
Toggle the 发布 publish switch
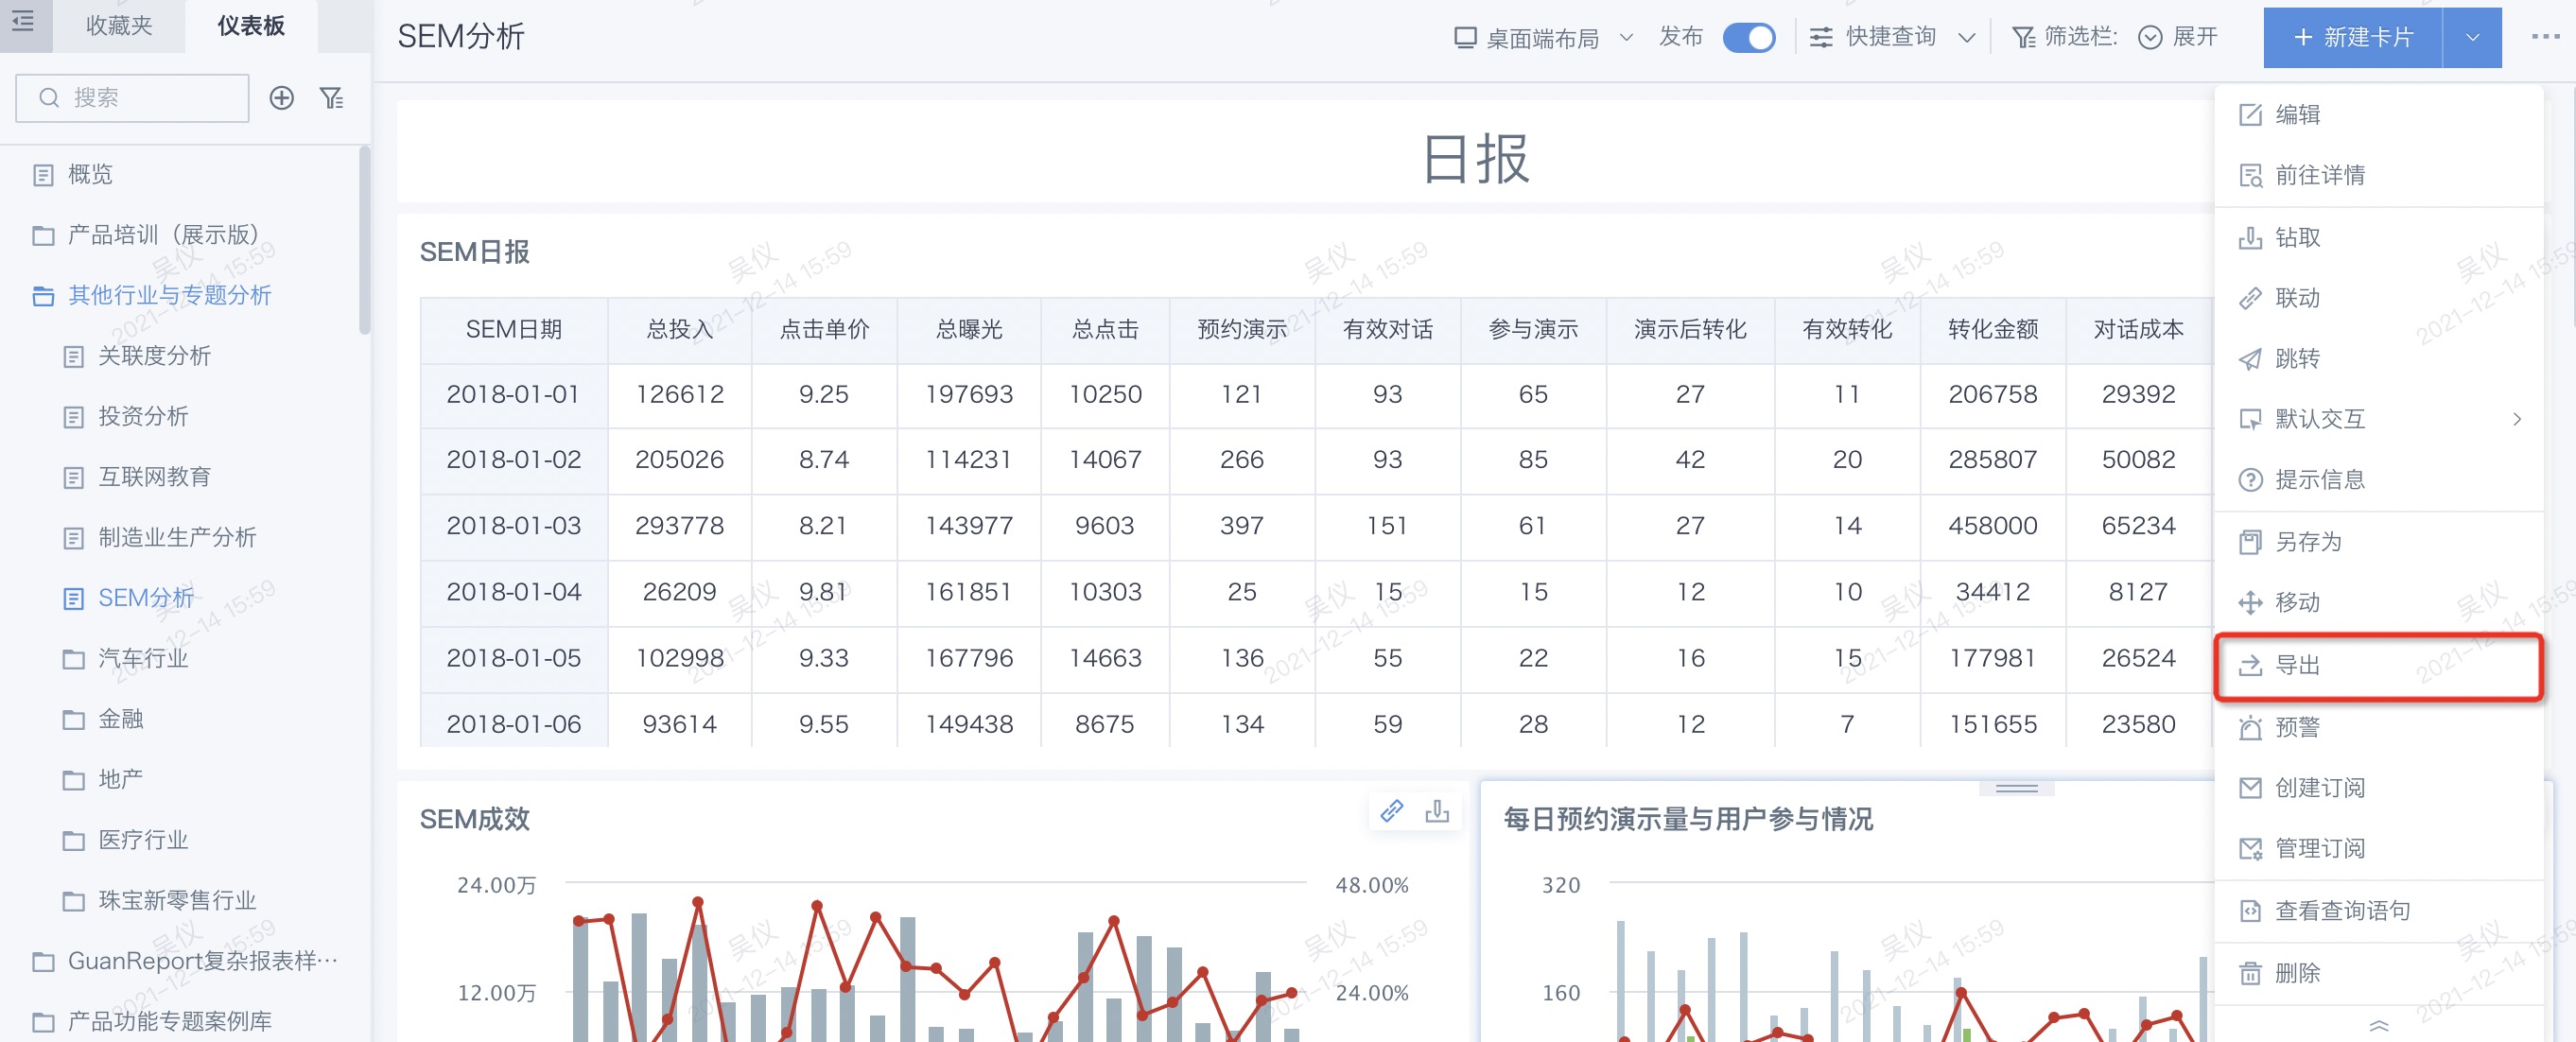(1749, 38)
